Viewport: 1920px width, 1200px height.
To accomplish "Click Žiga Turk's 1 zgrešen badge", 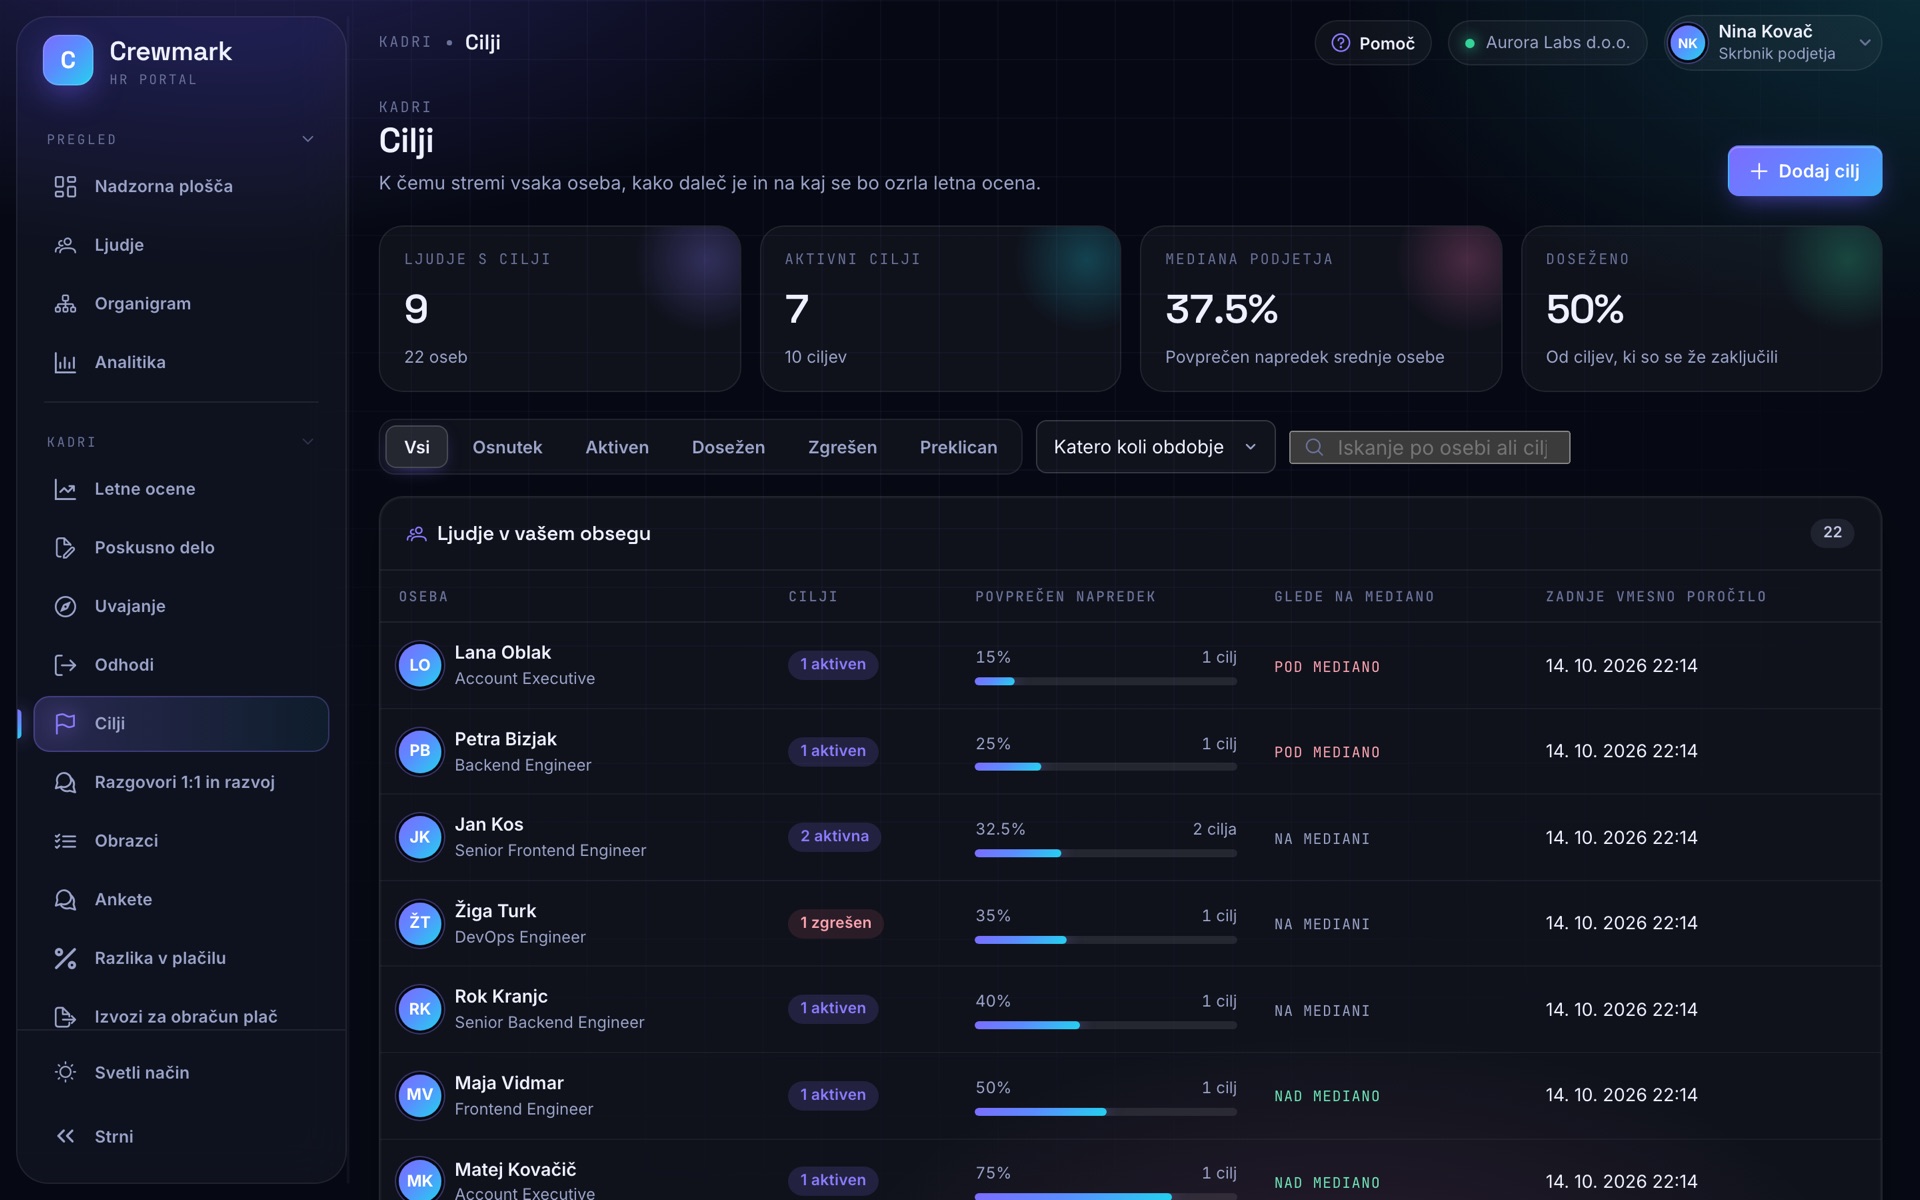I will pyautogui.click(x=835, y=923).
